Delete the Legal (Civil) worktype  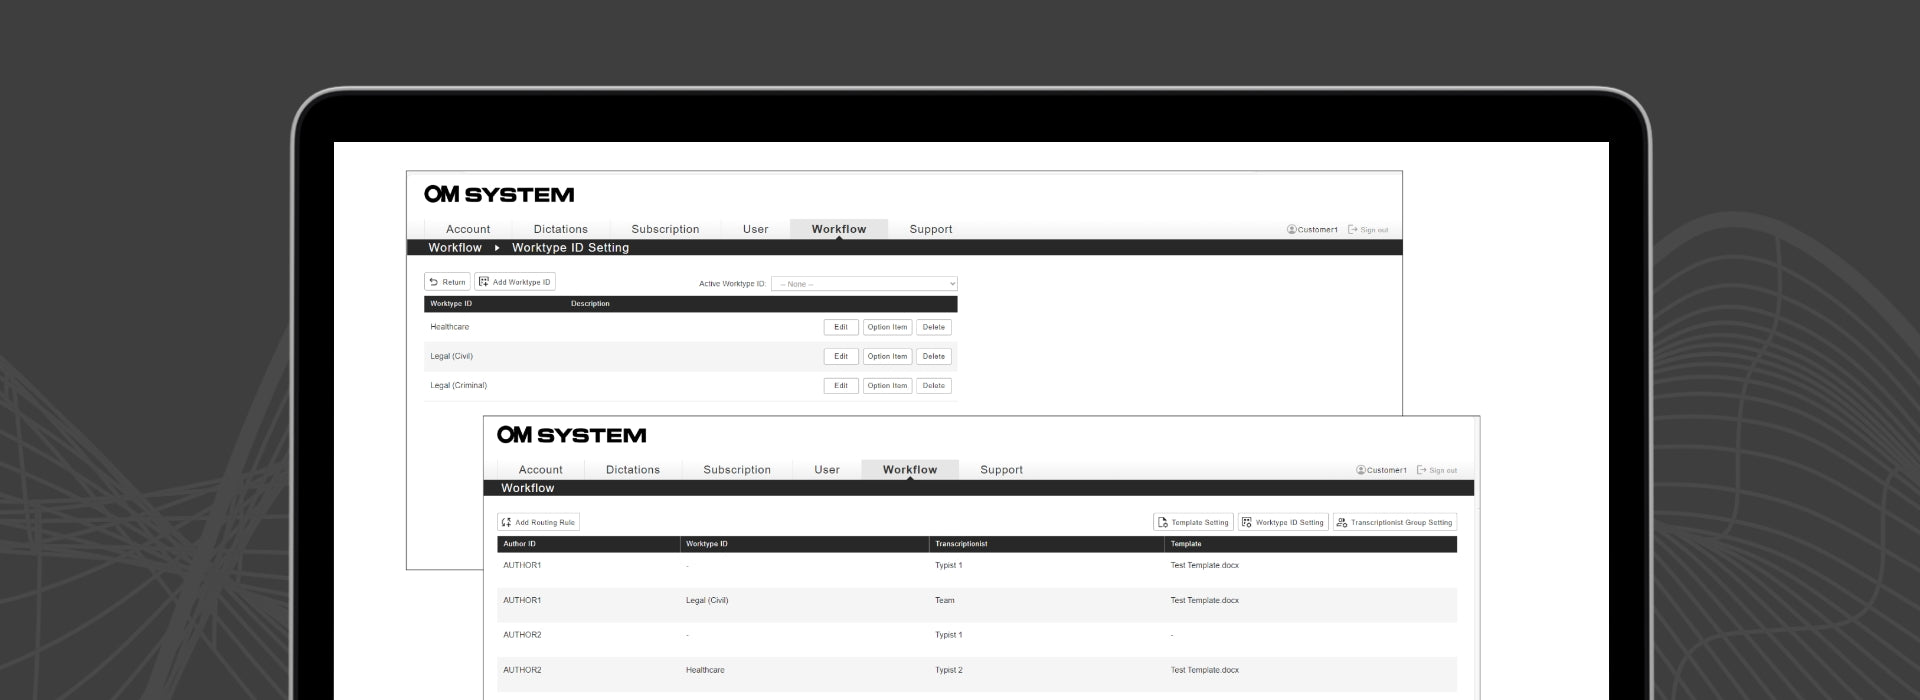(933, 356)
